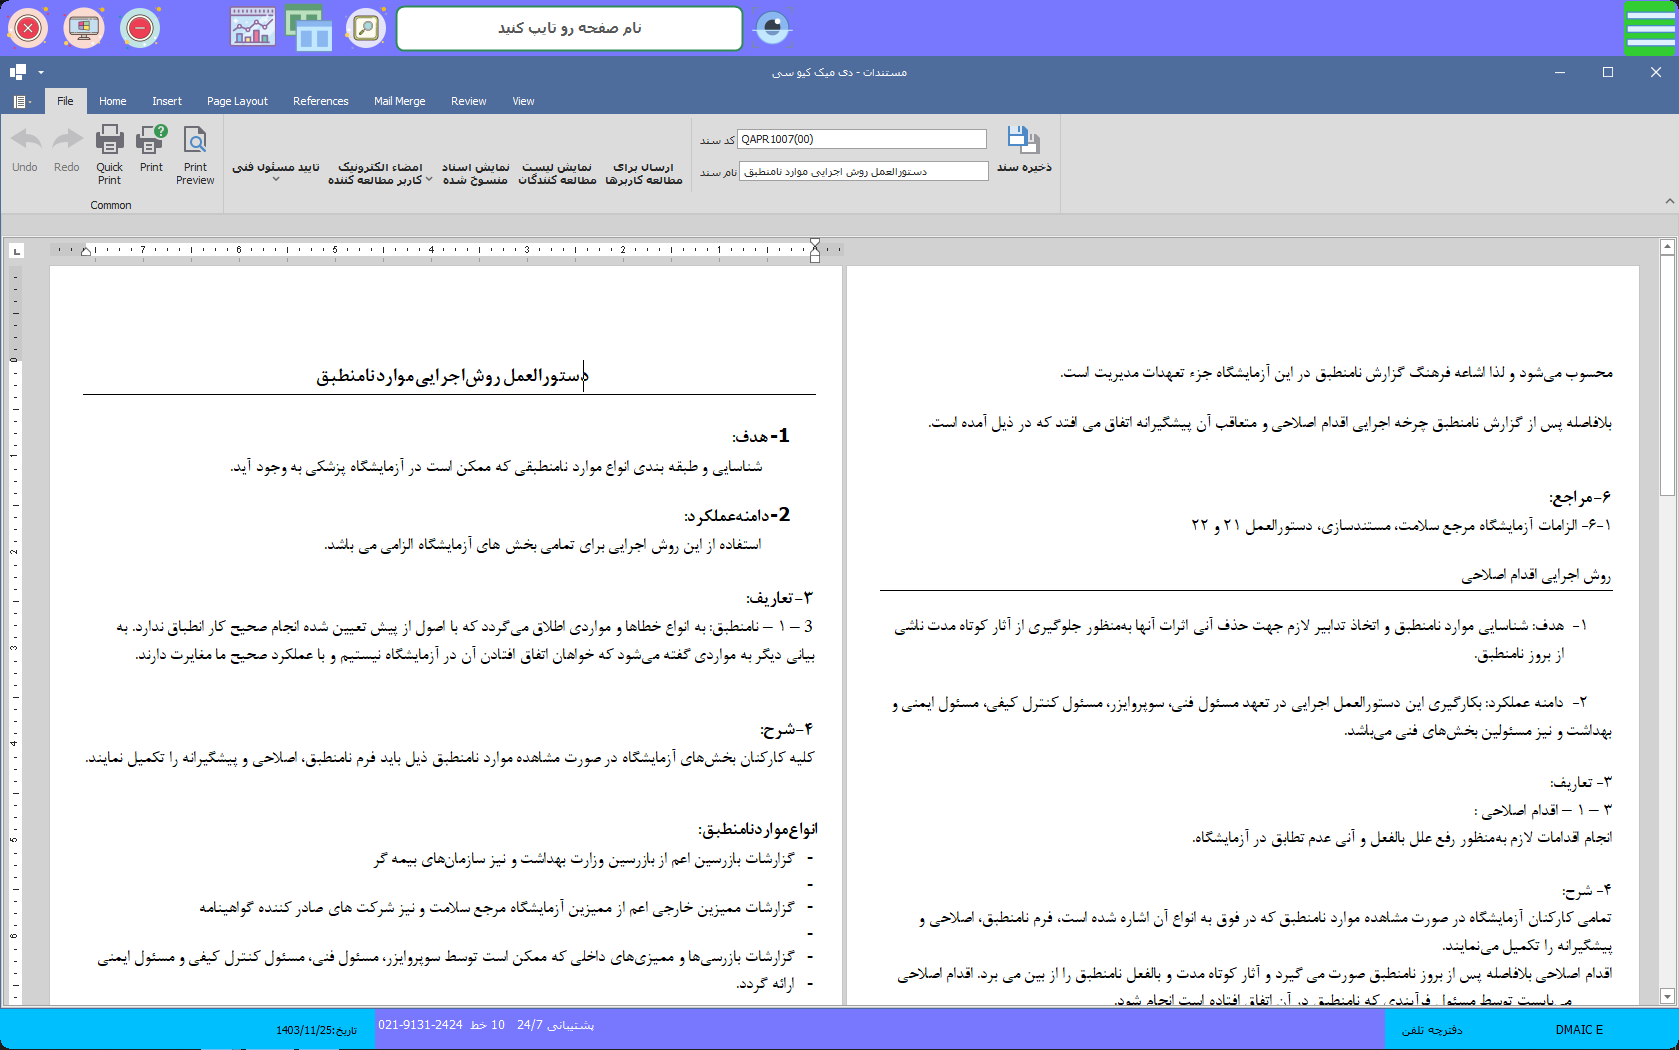Switch to the Page Layout tab
The image size is (1679, 1050).
(x=237, y=101)
